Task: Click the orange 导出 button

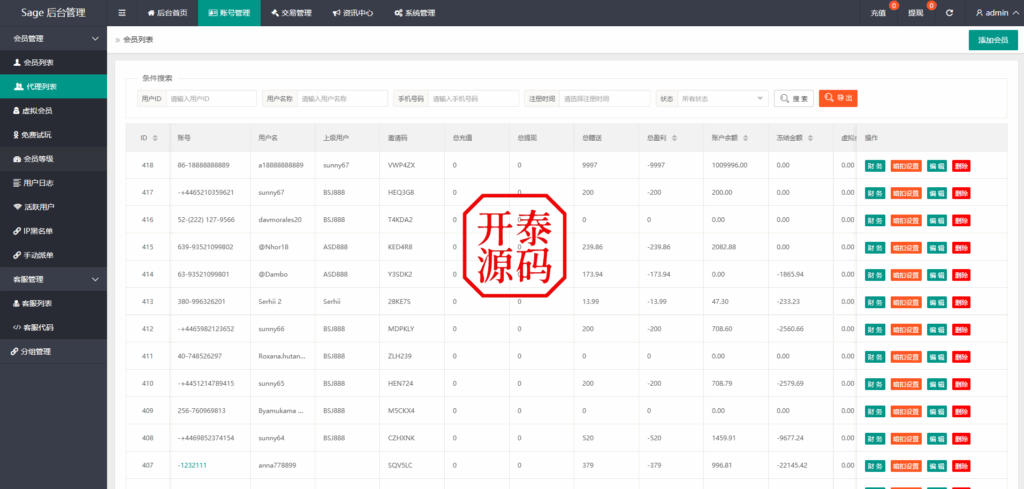Action: pyautogui.click(x=838, y=98)
